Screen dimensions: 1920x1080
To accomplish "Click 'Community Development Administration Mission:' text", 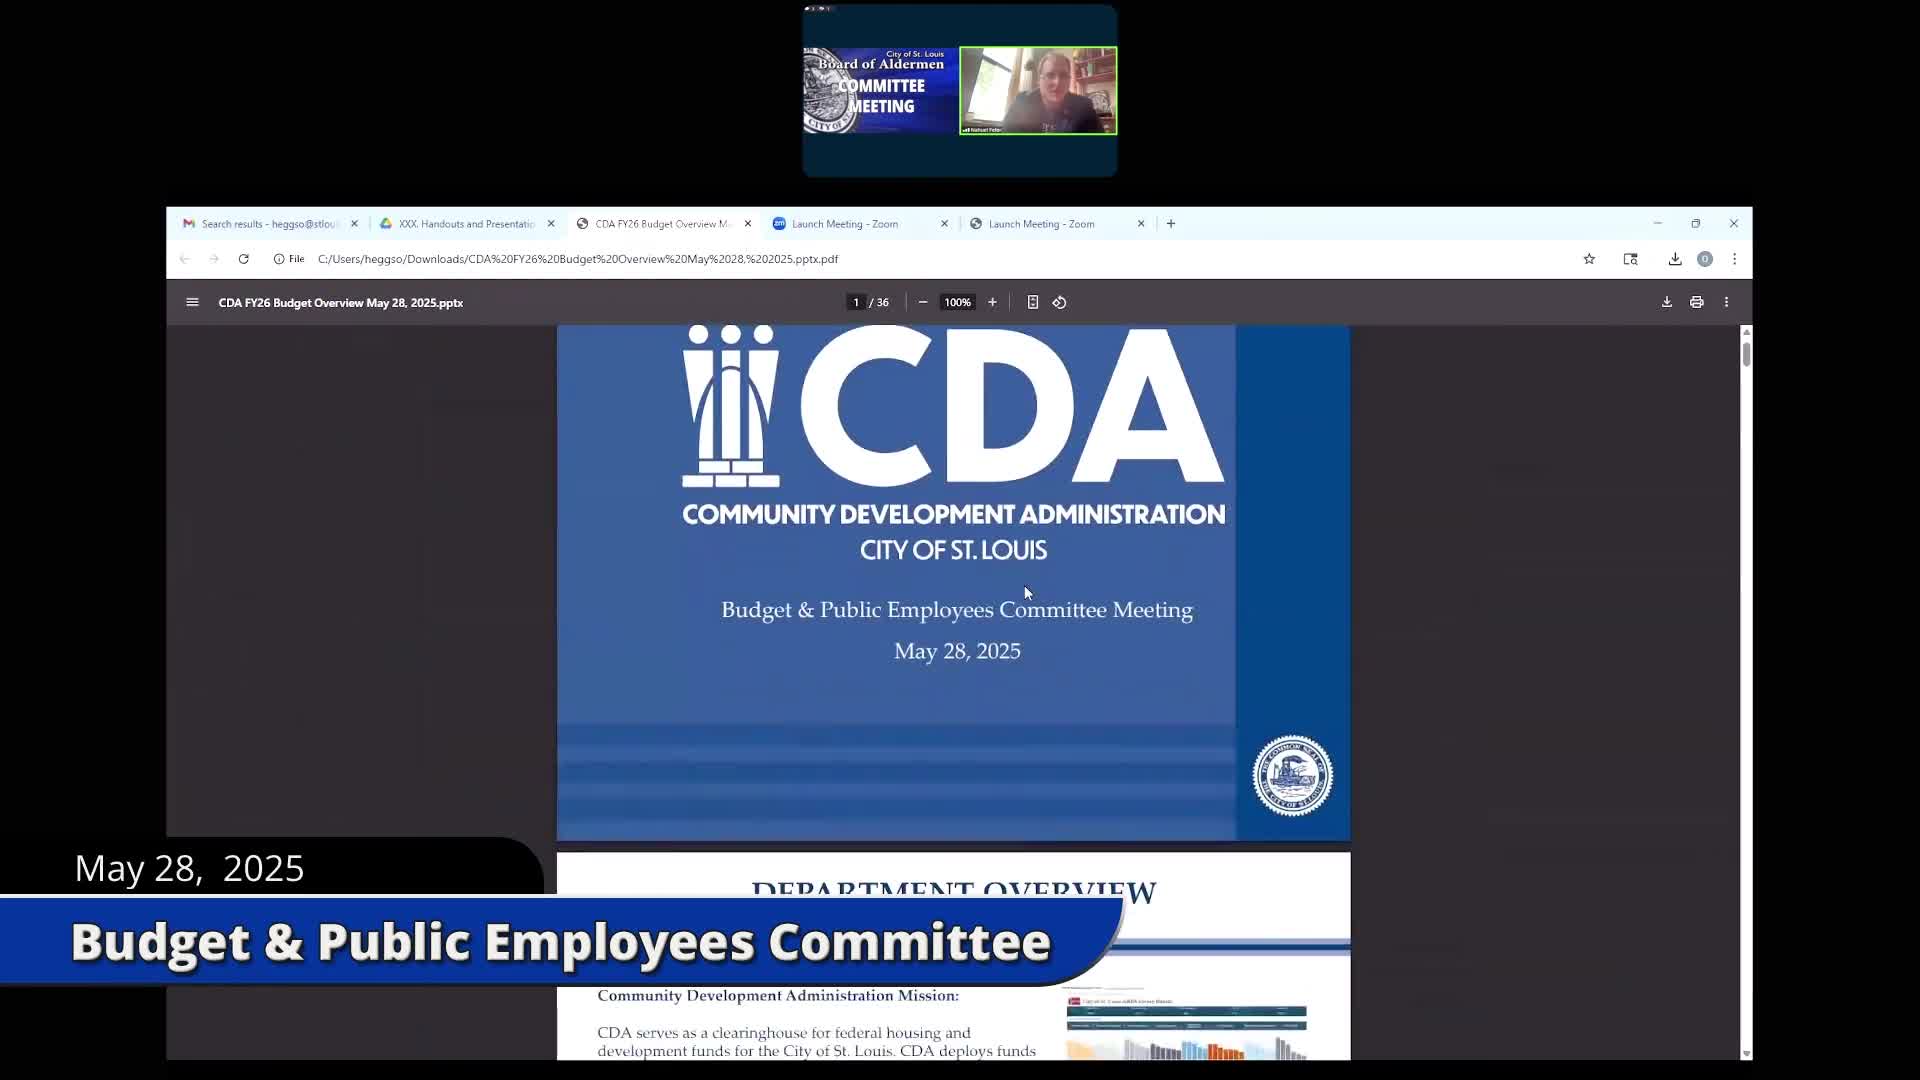I will [778, 996].
